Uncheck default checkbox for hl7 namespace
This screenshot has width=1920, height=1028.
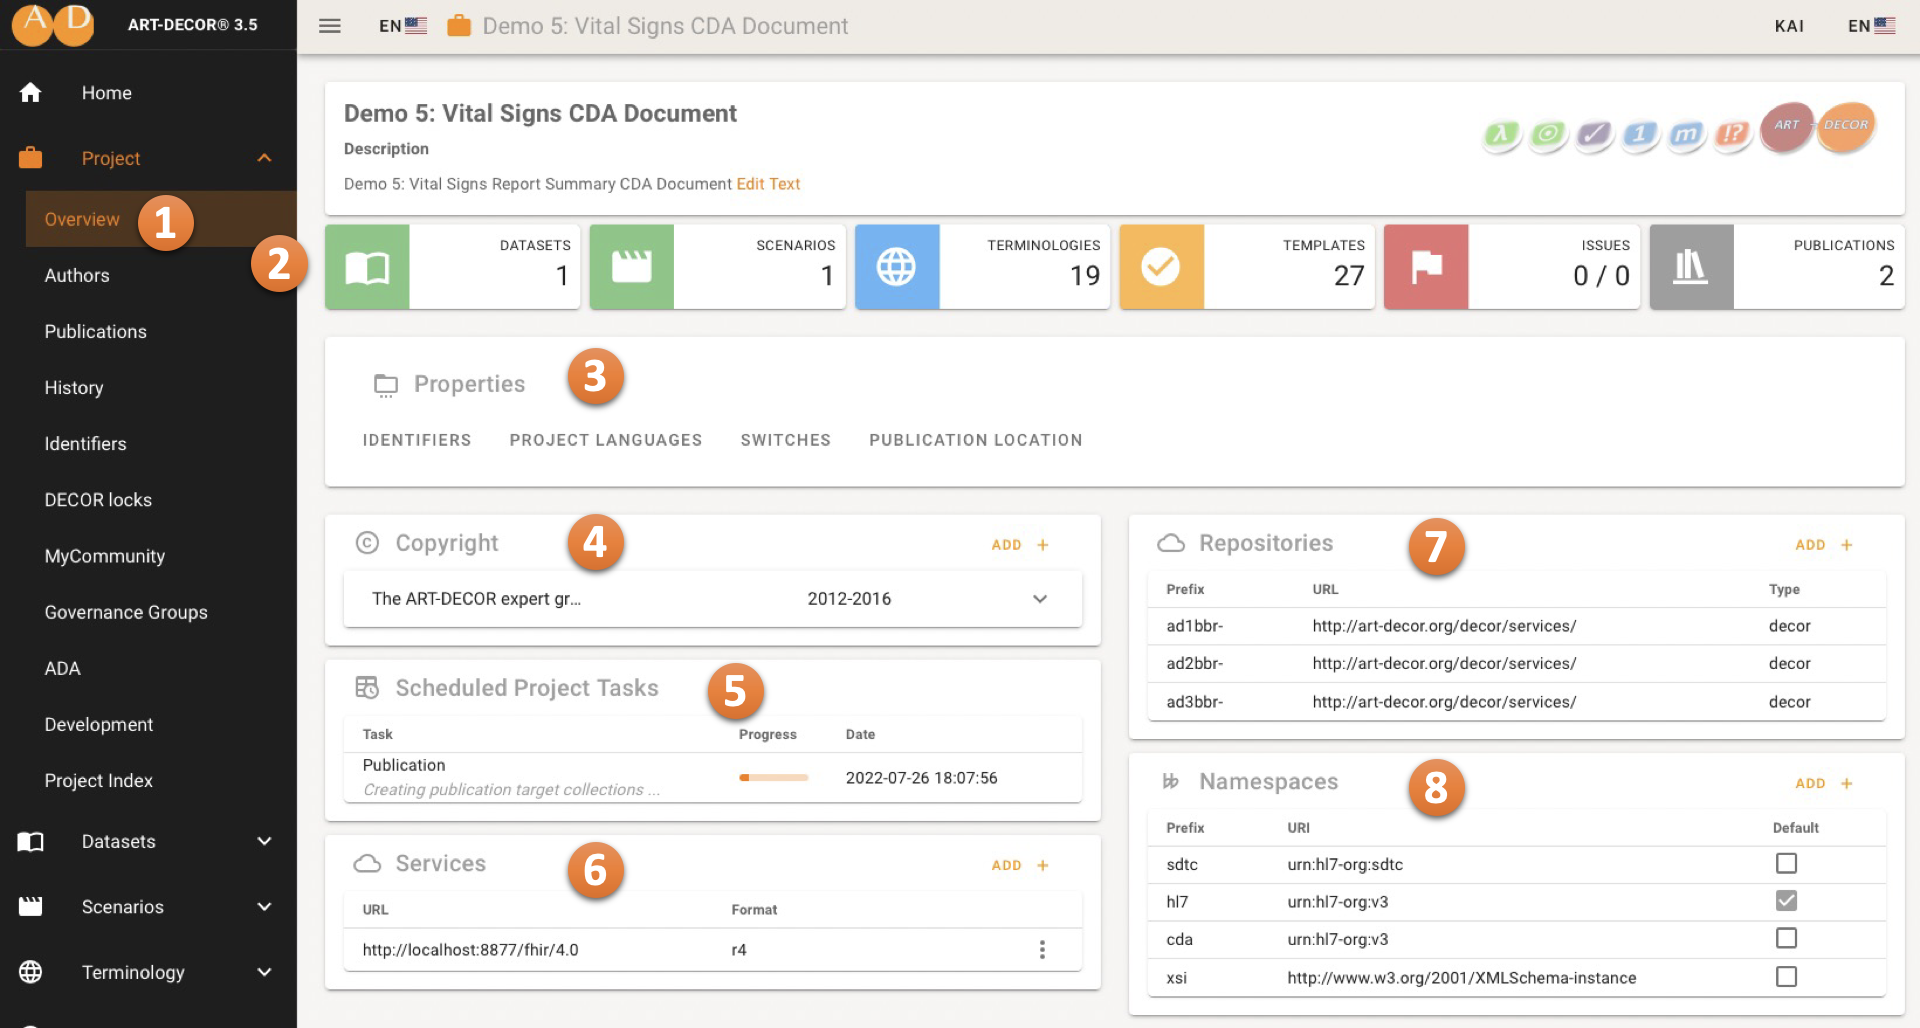pos(1786,901)
